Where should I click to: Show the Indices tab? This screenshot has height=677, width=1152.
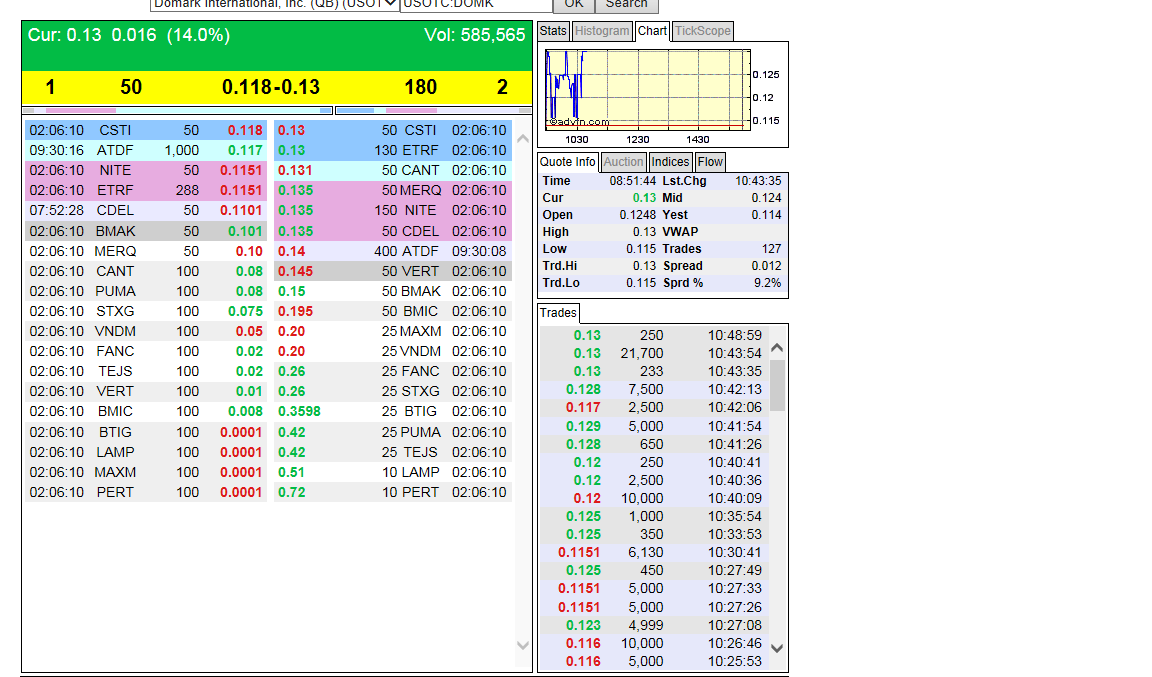click(x=670, y=162)
